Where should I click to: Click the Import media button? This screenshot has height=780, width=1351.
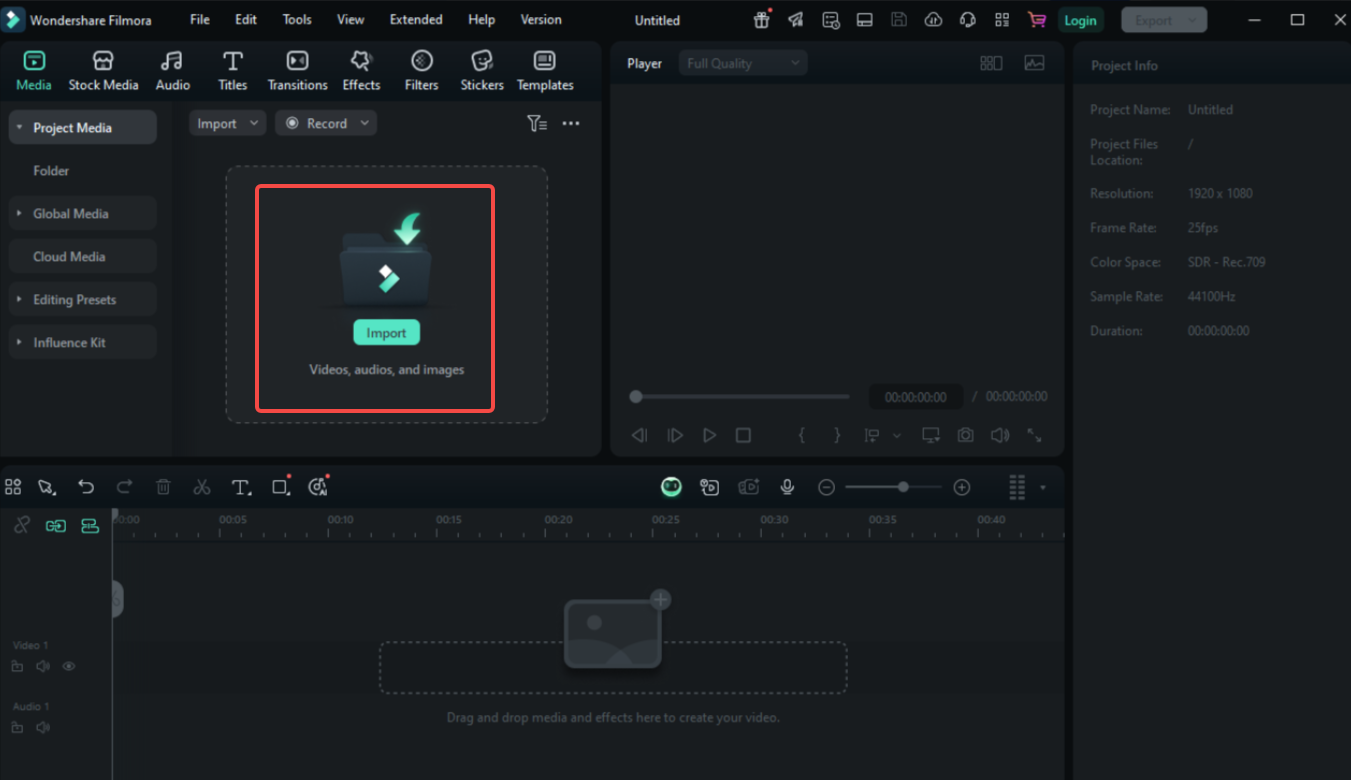pyautogui.click(x=386, y=331)
